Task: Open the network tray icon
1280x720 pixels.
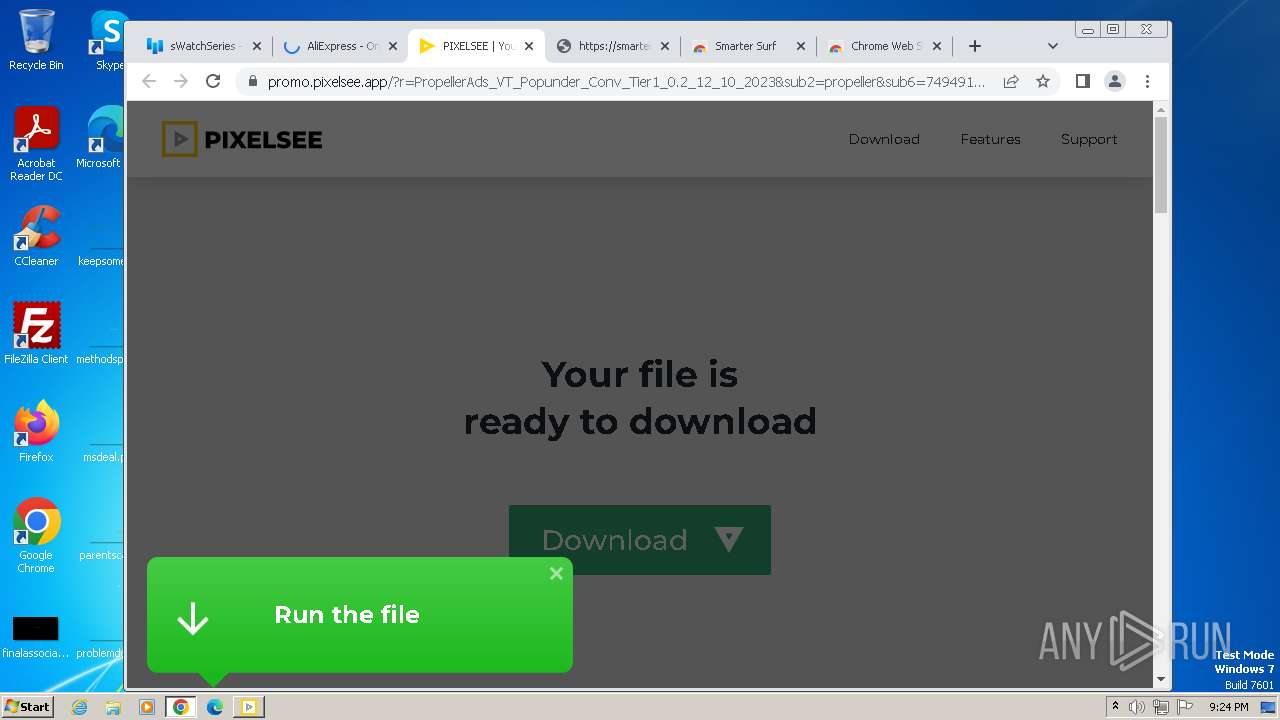Action: (x=1160, y=707)
